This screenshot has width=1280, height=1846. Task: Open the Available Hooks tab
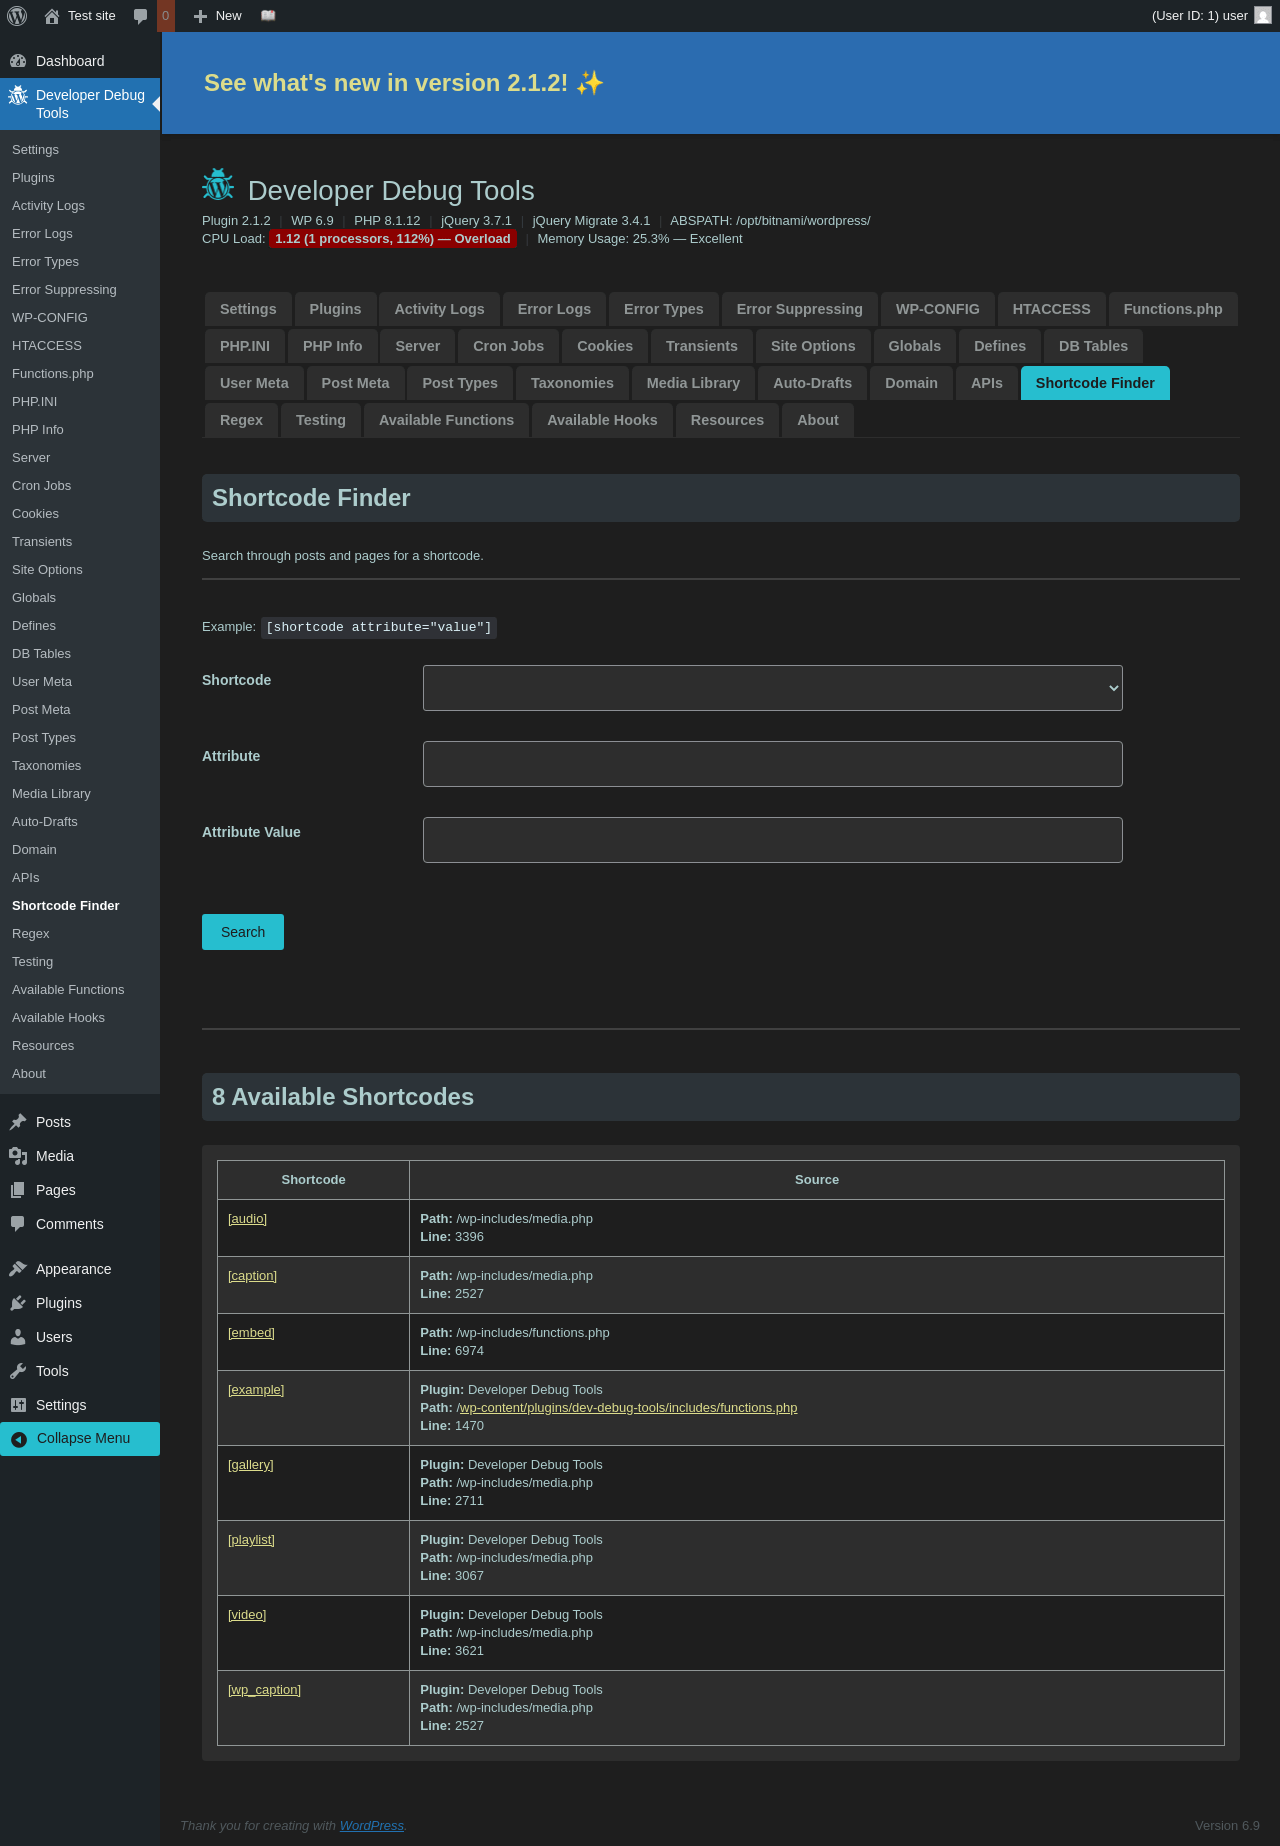pyautogui.click(x=602, y=420)
